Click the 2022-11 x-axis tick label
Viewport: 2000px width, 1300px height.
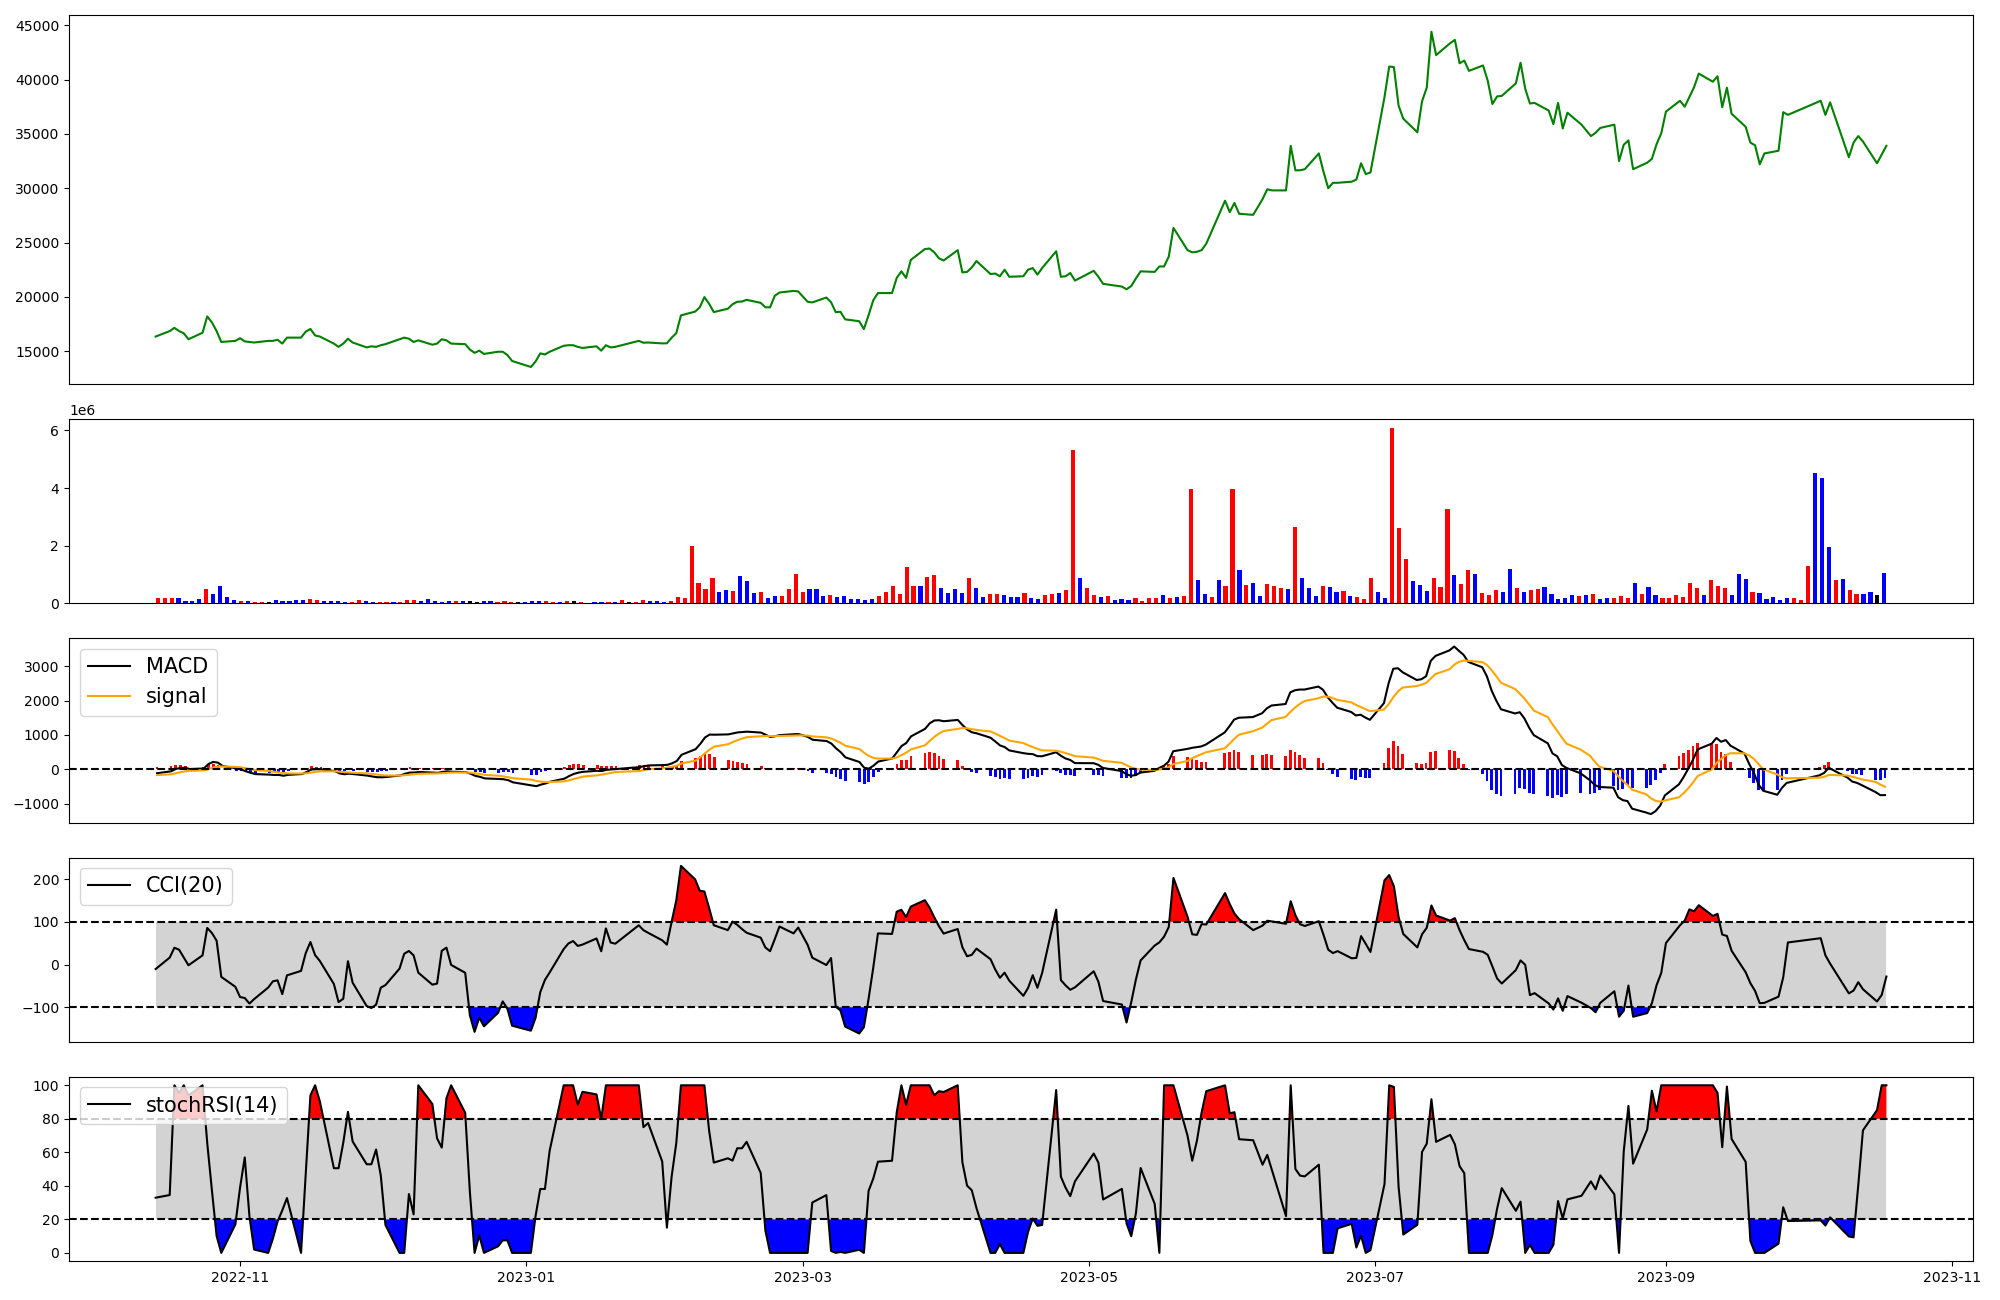(x=241, y=1277)
